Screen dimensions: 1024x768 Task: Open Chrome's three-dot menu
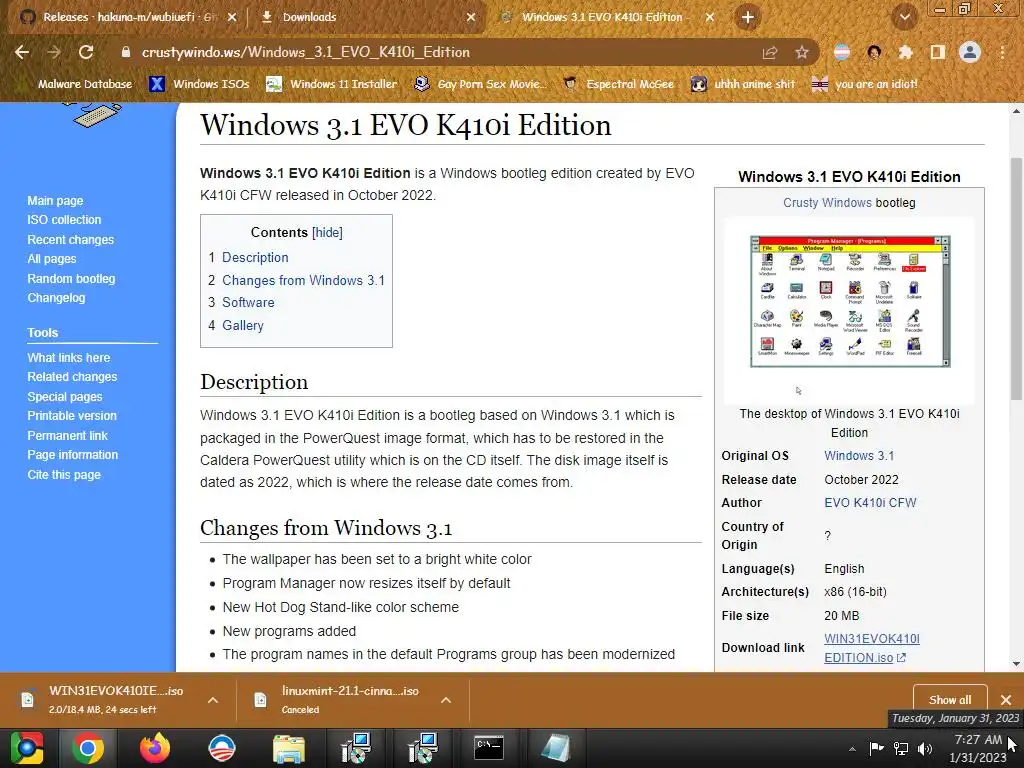click(x=1002, y=52)
